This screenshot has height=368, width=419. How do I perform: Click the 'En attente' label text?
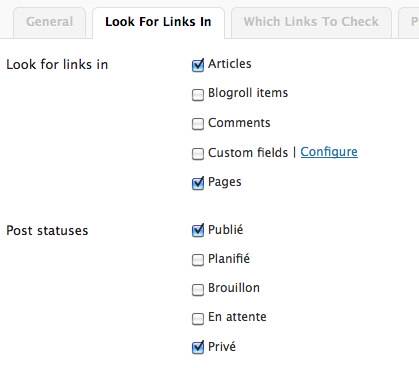pos(237,317)
